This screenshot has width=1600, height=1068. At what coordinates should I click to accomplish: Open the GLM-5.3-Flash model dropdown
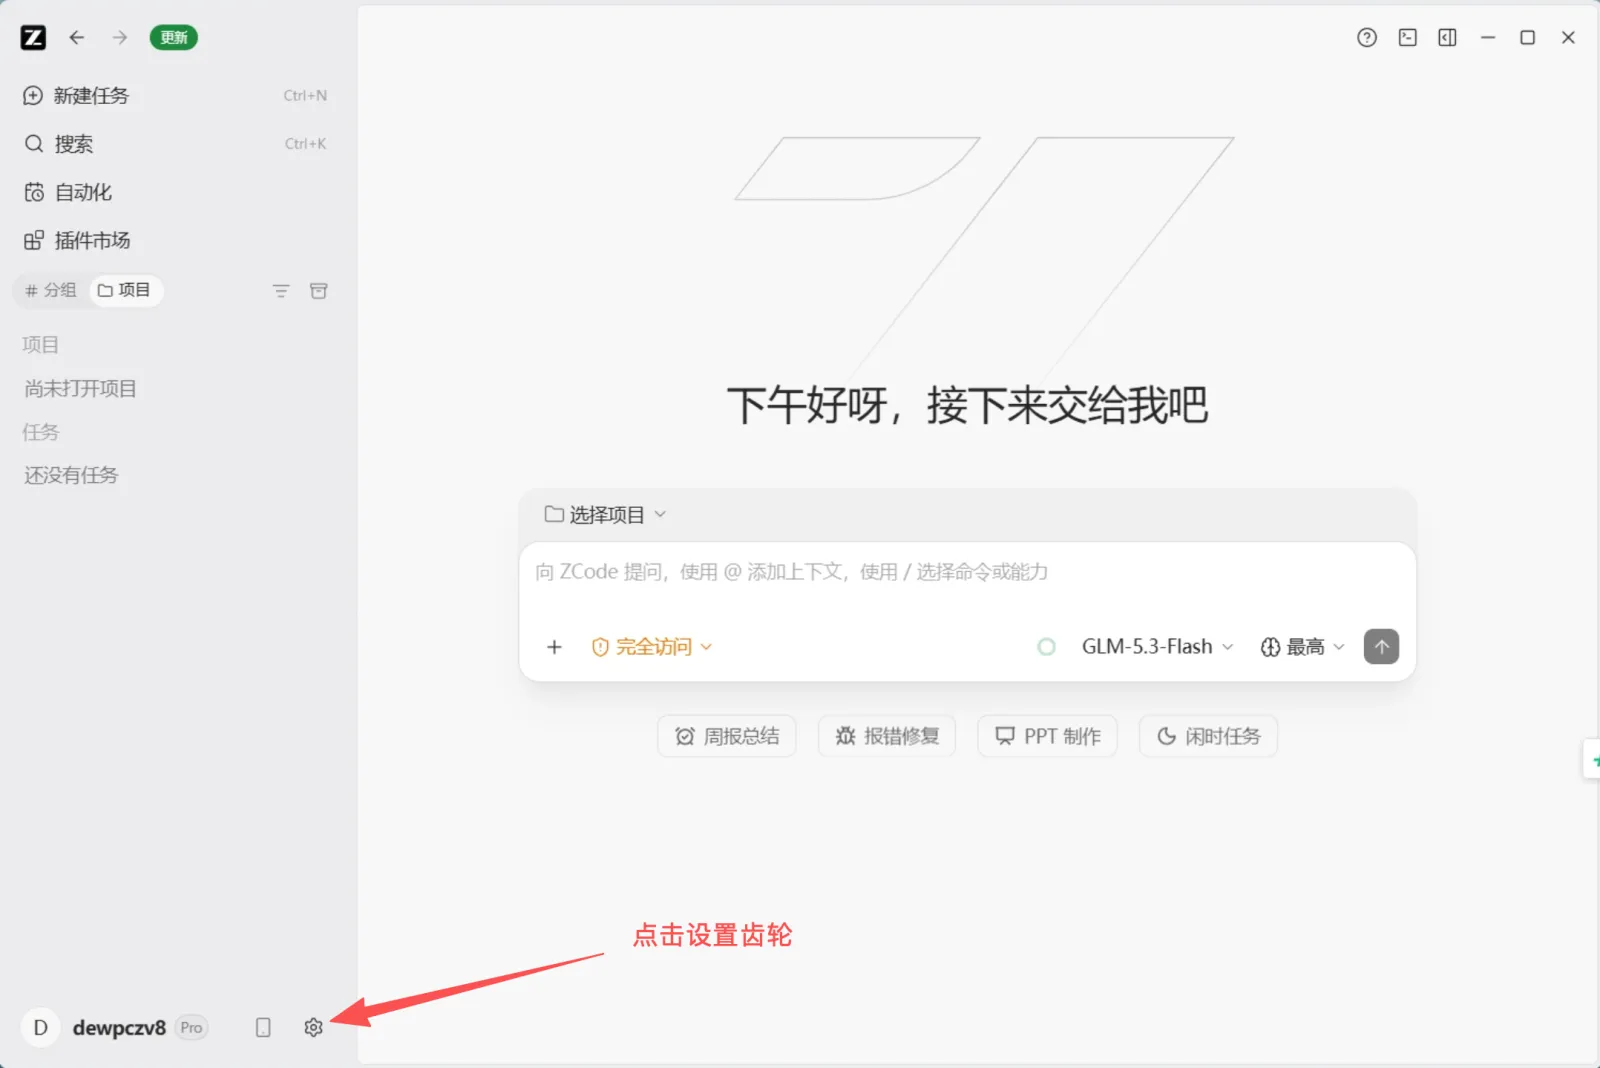tap(1158, 648)
